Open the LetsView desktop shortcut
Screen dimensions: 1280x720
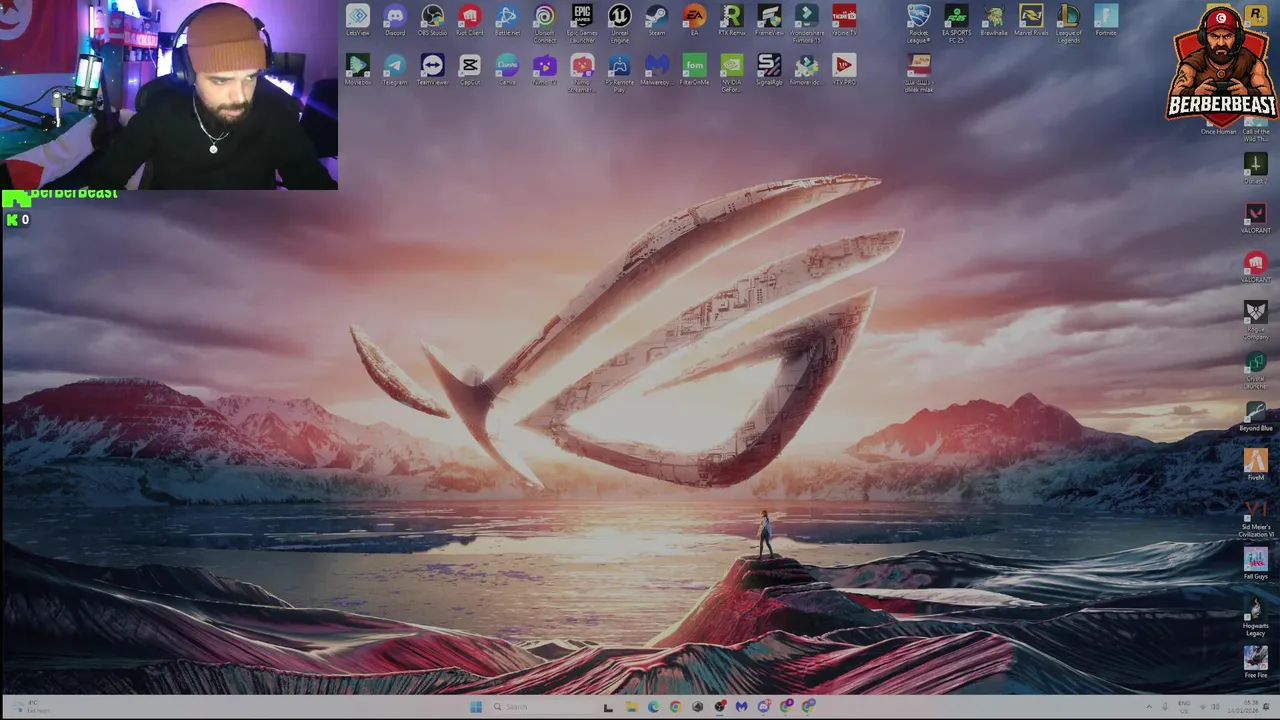[x=358, y=21]
